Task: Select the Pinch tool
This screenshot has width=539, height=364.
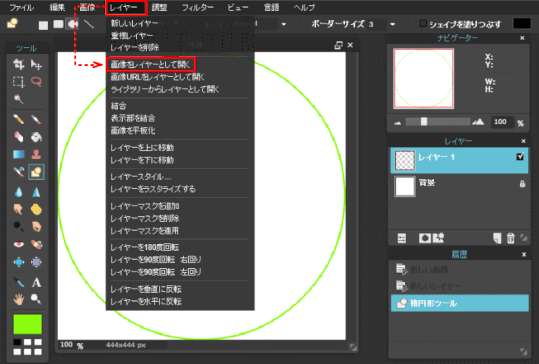Action: click(x=36, y=262)
